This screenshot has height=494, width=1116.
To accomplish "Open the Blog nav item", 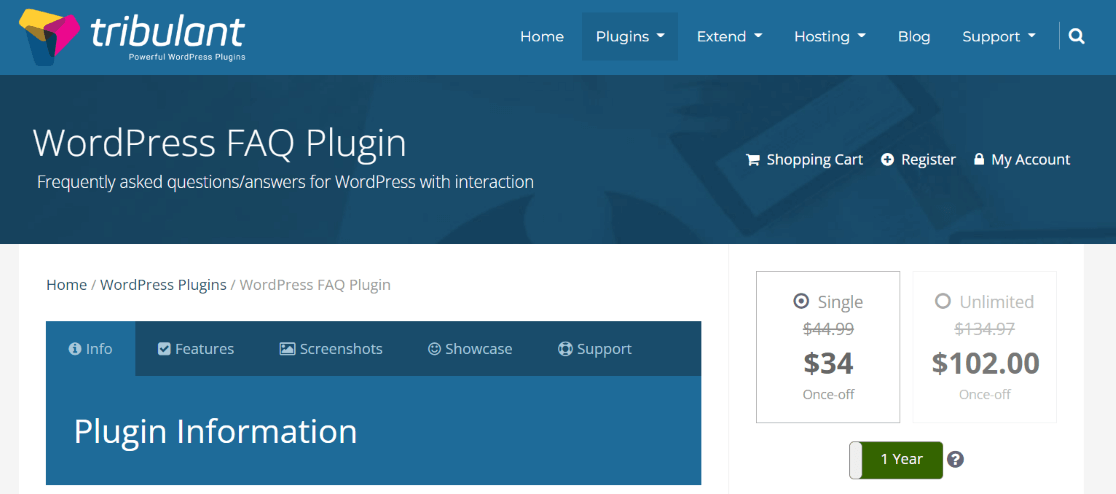I will click(x=914, y=36).
